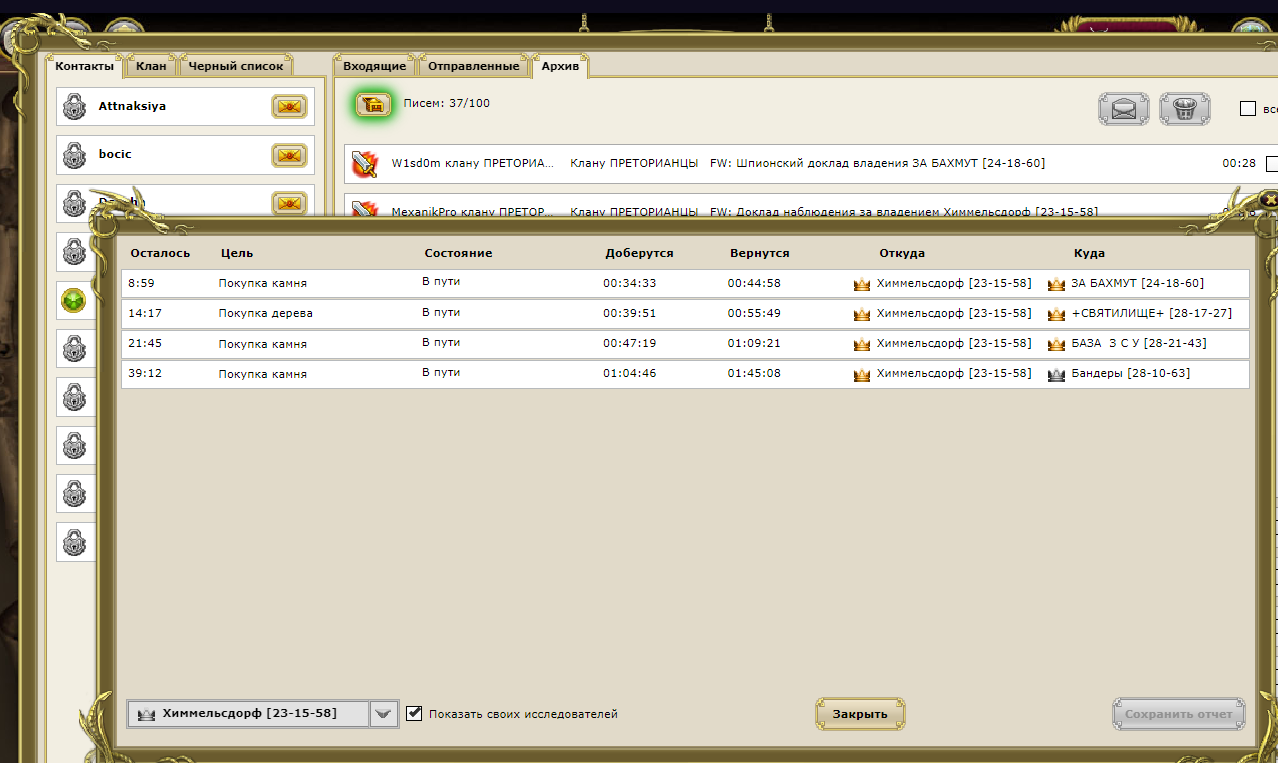
Task: Sort by the Осталось column header
Action: pos(160,253)
